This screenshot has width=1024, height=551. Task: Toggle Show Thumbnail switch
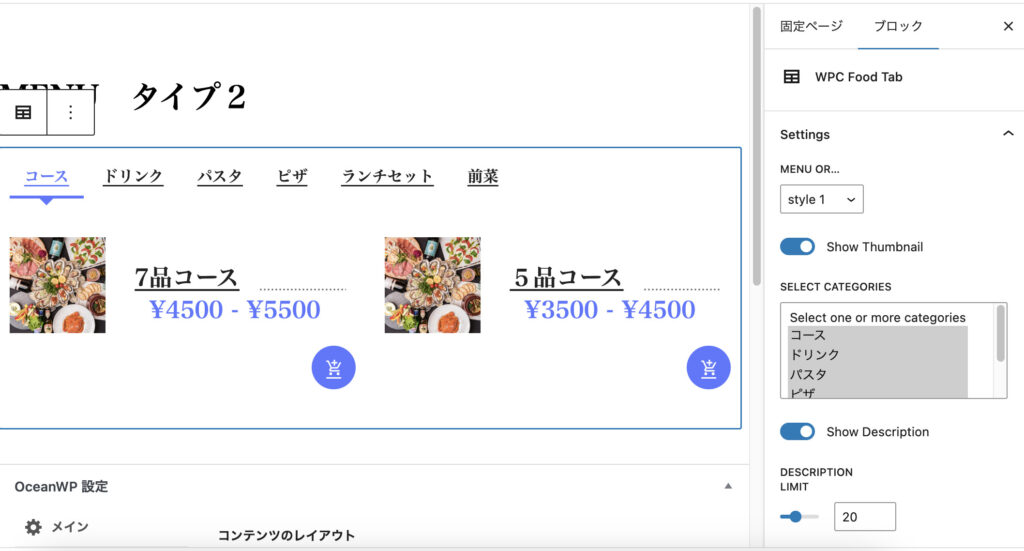click(797, 247)
